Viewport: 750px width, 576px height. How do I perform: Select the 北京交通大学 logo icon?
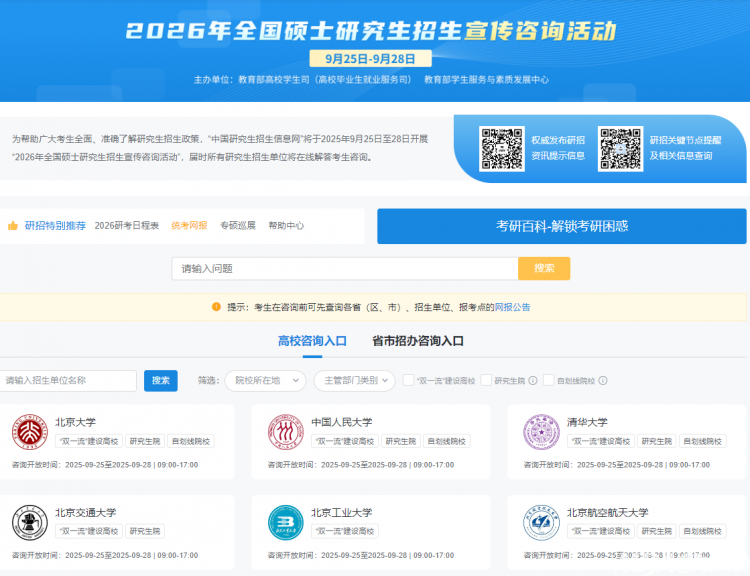click(x=29, y=523)
